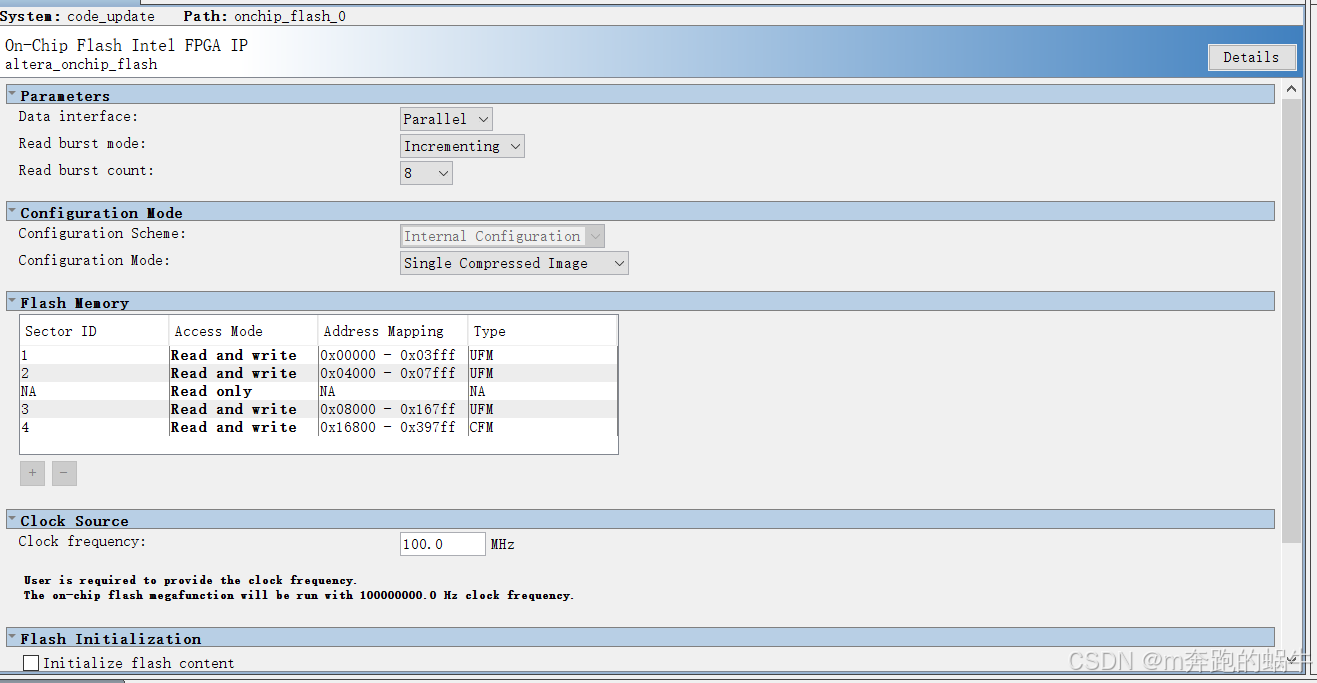Collapse the Flash Initialization section
The image size is (1317, 683).
(x=11, y=638)
